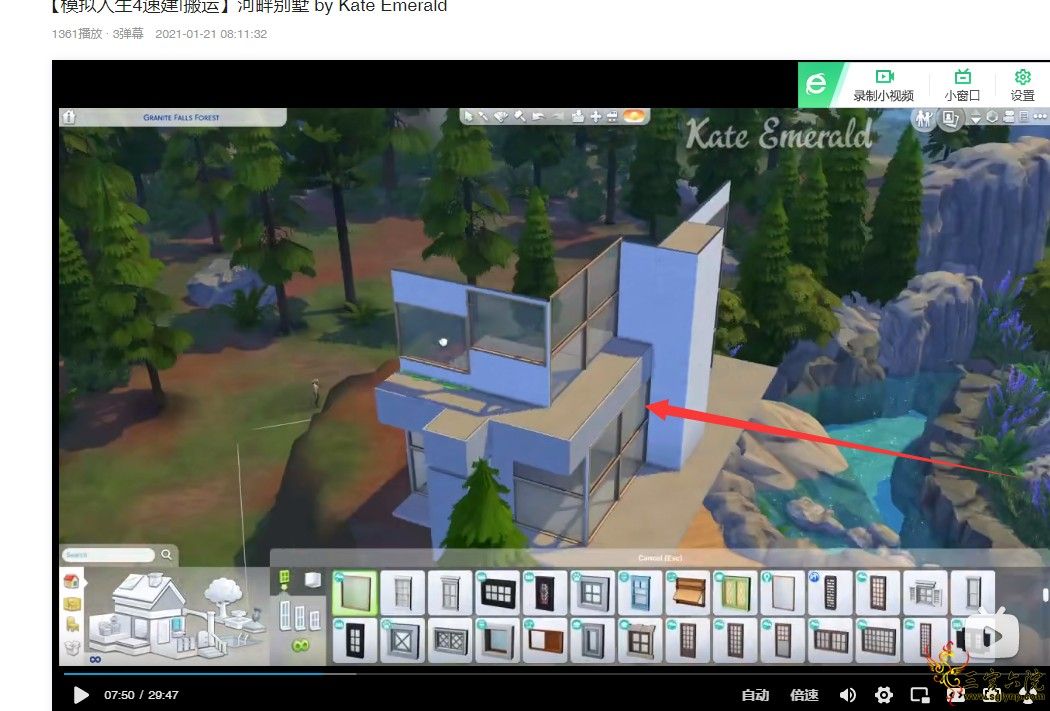Select the arrow Select tool in game toolbar

coord(468,116)
